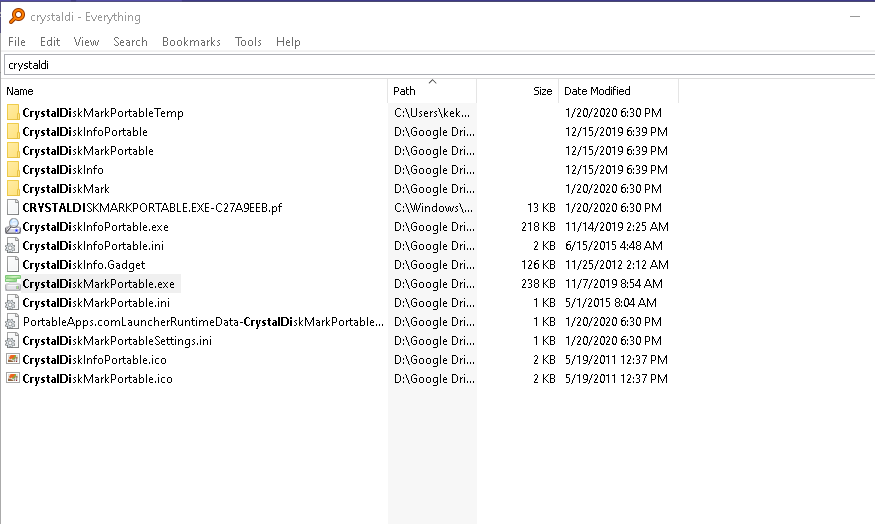Click the CrystalDiskMarkPortableTemp folder icon

(x=13, y=113)
